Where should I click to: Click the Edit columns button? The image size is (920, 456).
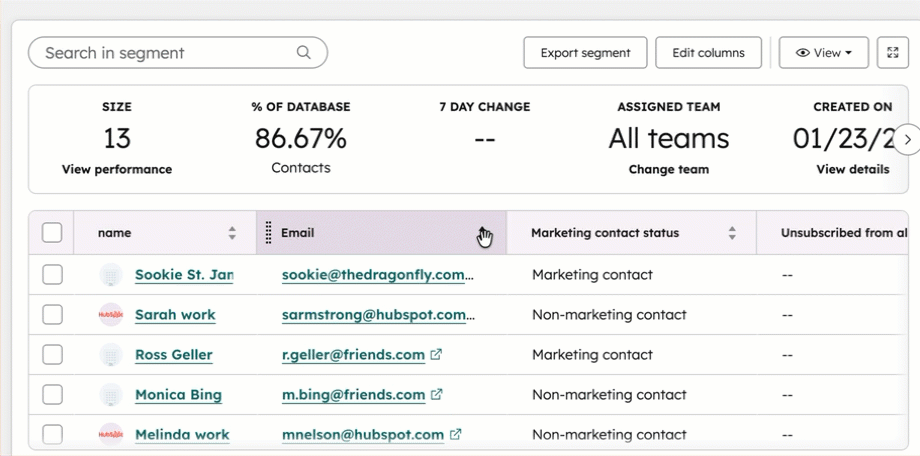click(708, 53)
